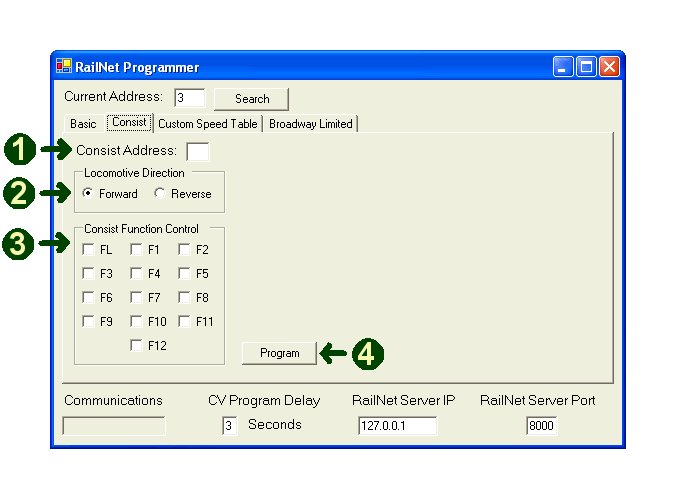The height and width of the screenshot is (499, 676).
Task: Select the Consist tab
Action: [129, 122]
